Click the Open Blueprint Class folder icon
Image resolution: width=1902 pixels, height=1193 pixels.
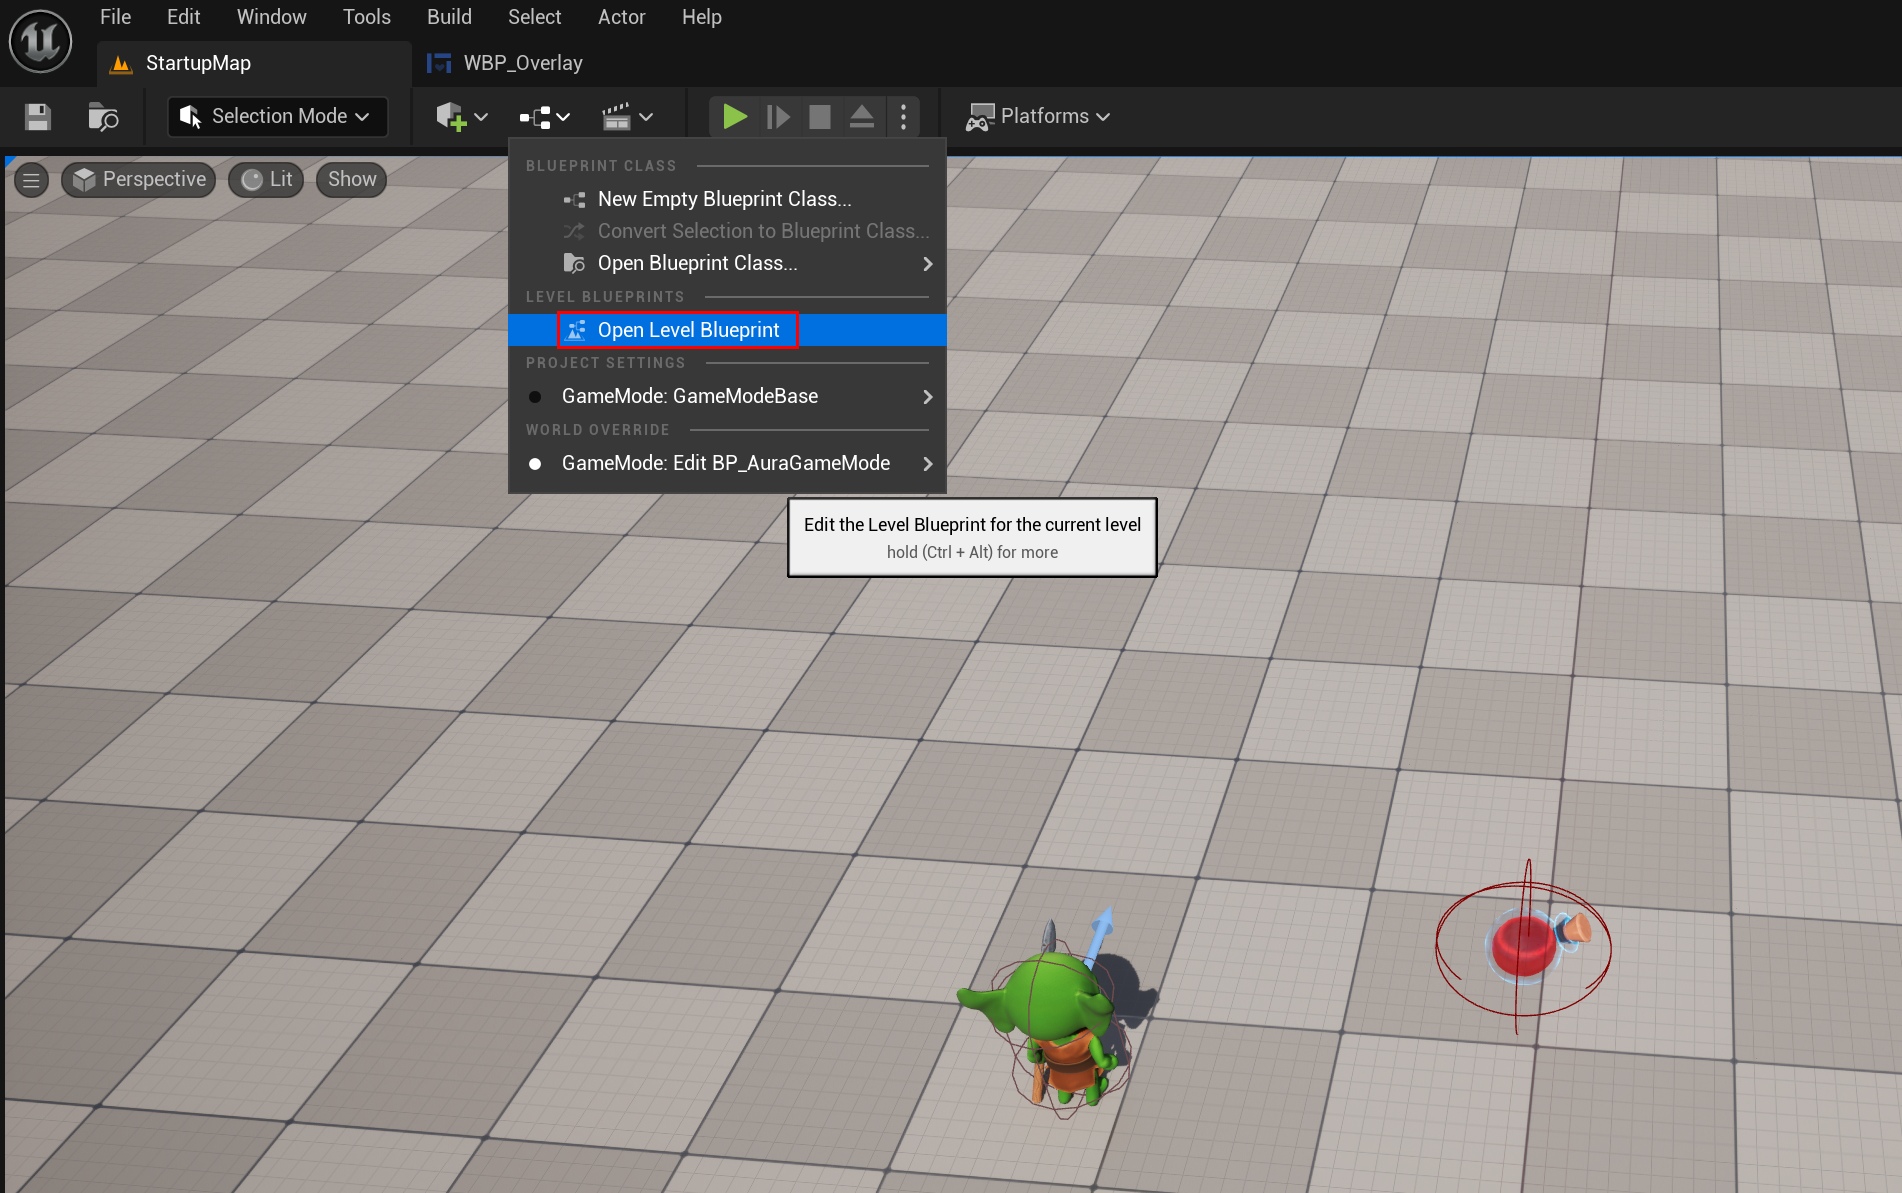[574, 263]
